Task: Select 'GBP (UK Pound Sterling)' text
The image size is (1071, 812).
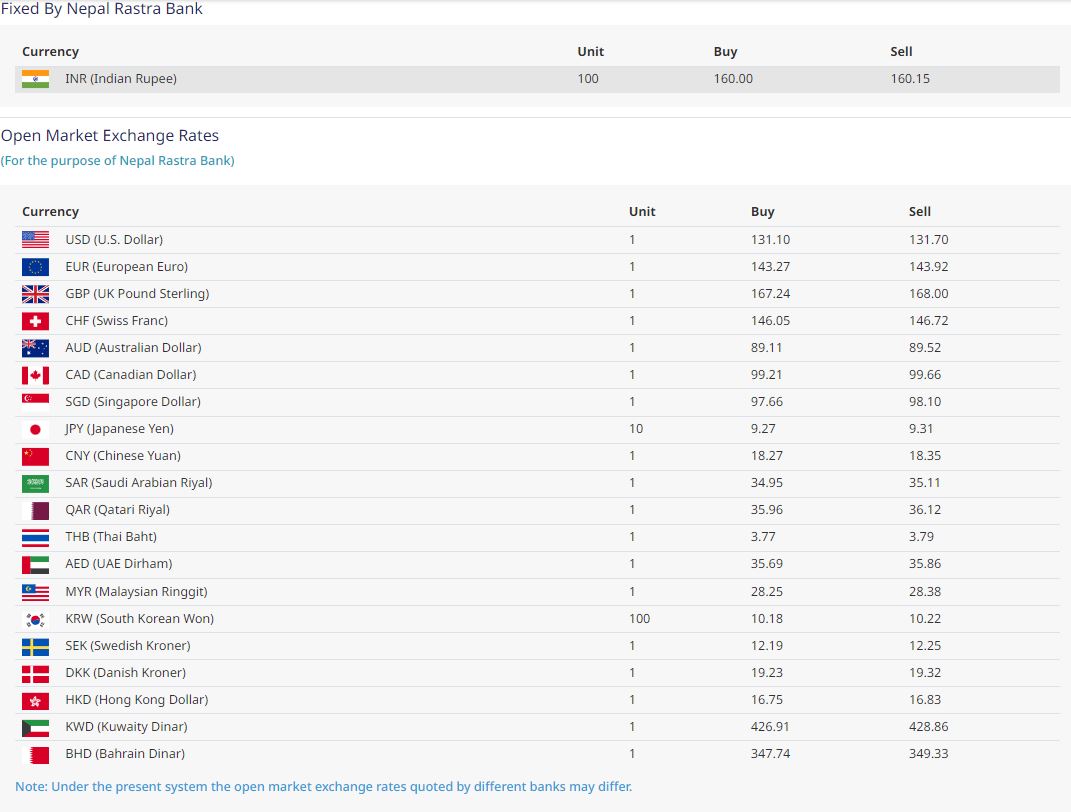Action: coord(137,294)
